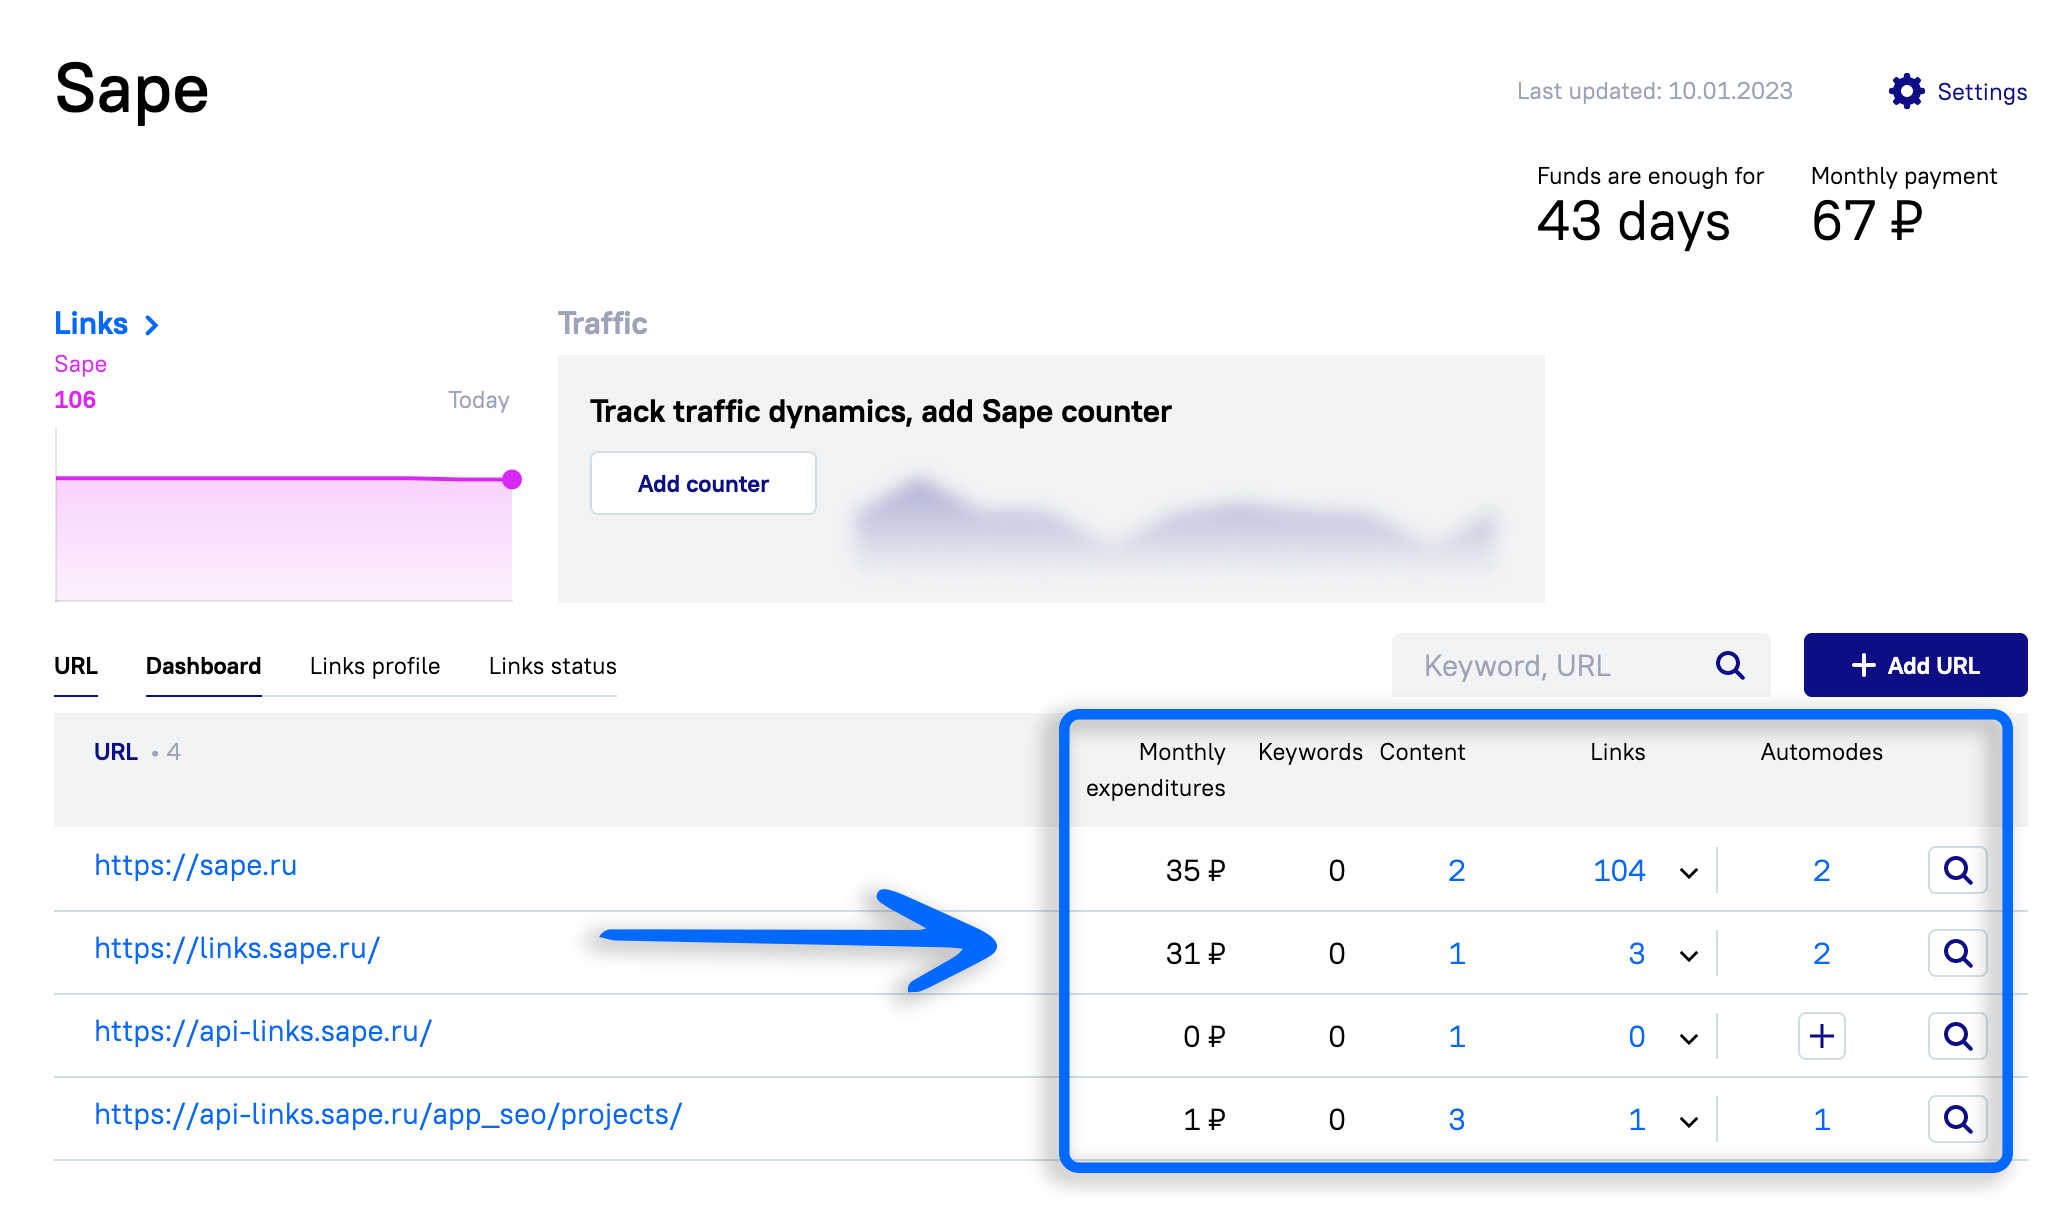The image size is (2055, 1217).
Task: Open Settings via the gear icon
Action: (x=1907, y=91)
